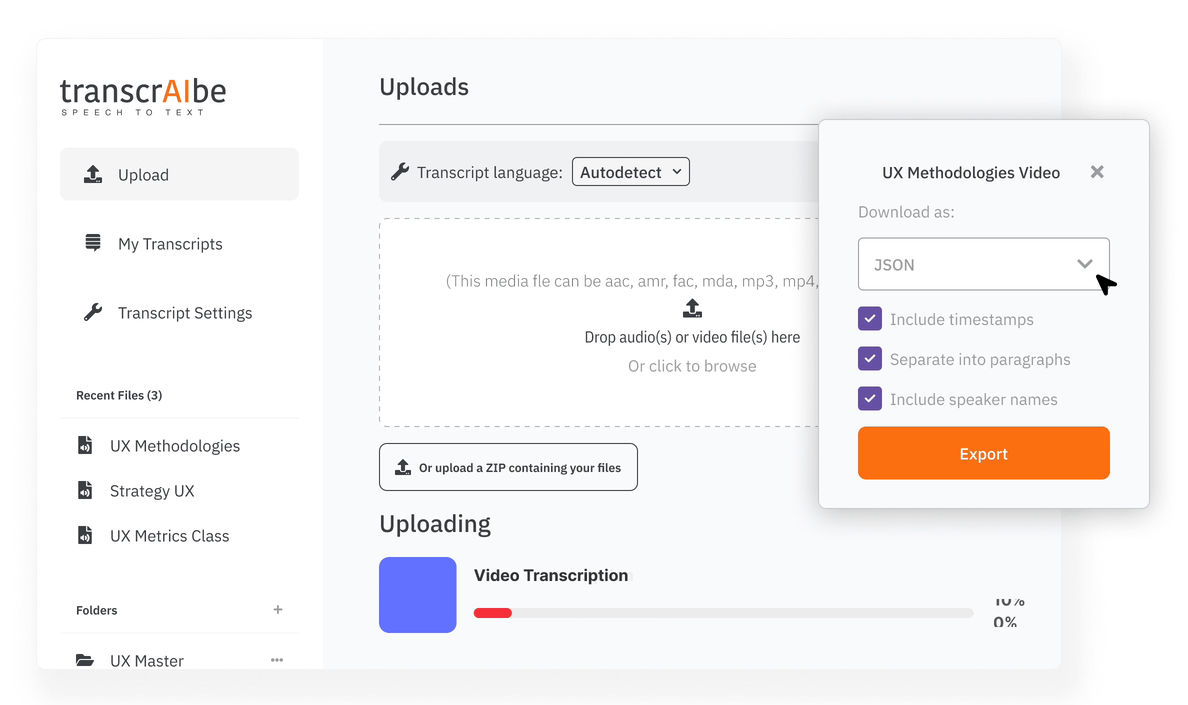
Task: Click the Strategy UX file icon
Action: (x=86, y=490)
